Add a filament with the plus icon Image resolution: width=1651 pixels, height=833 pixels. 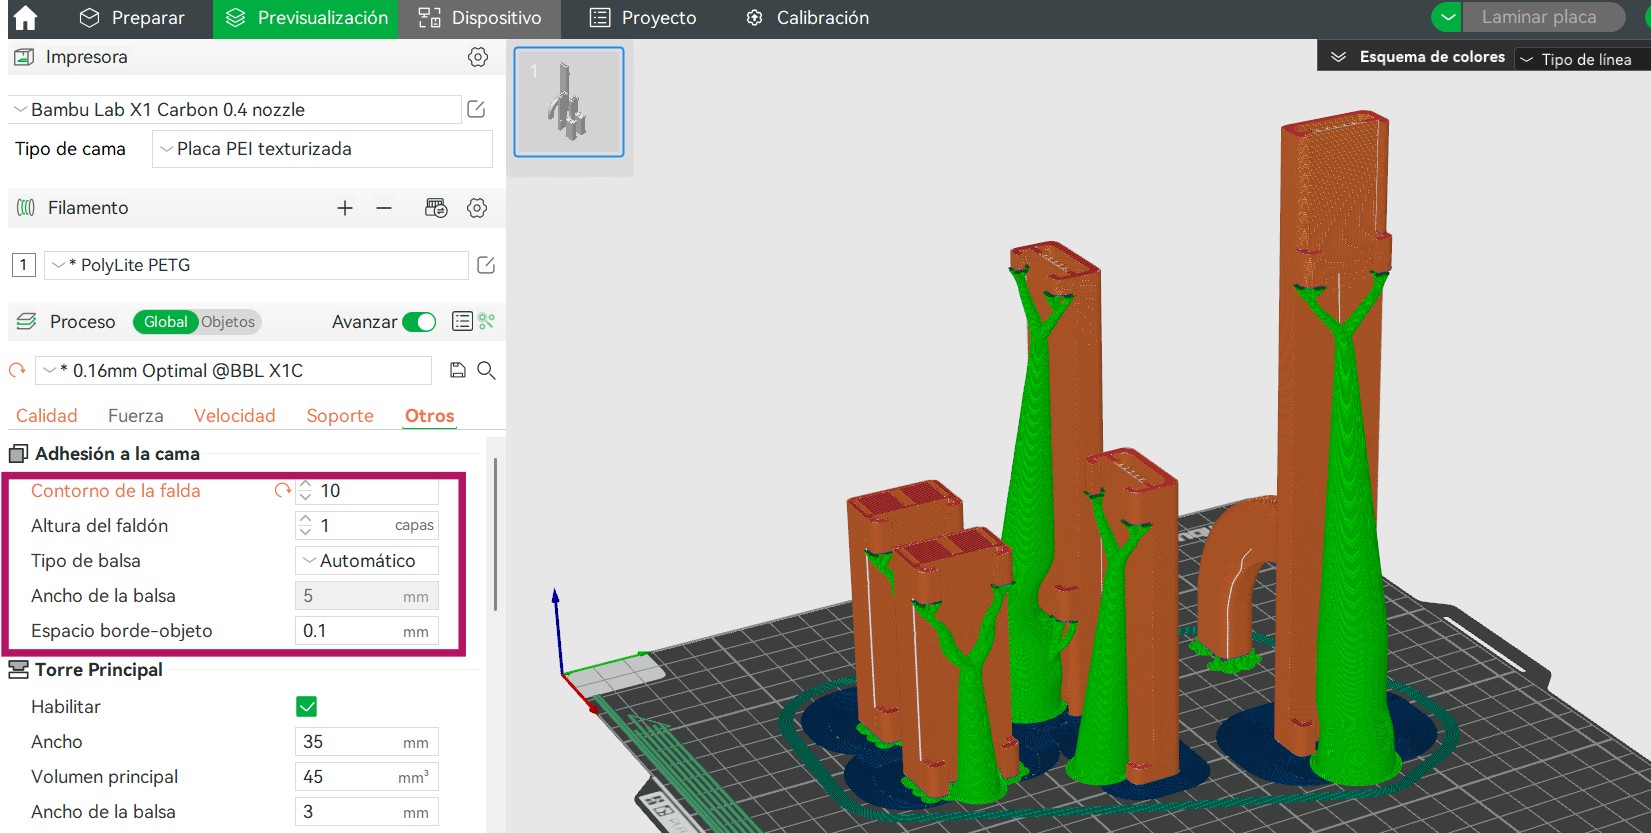click(x=345, y=208)
